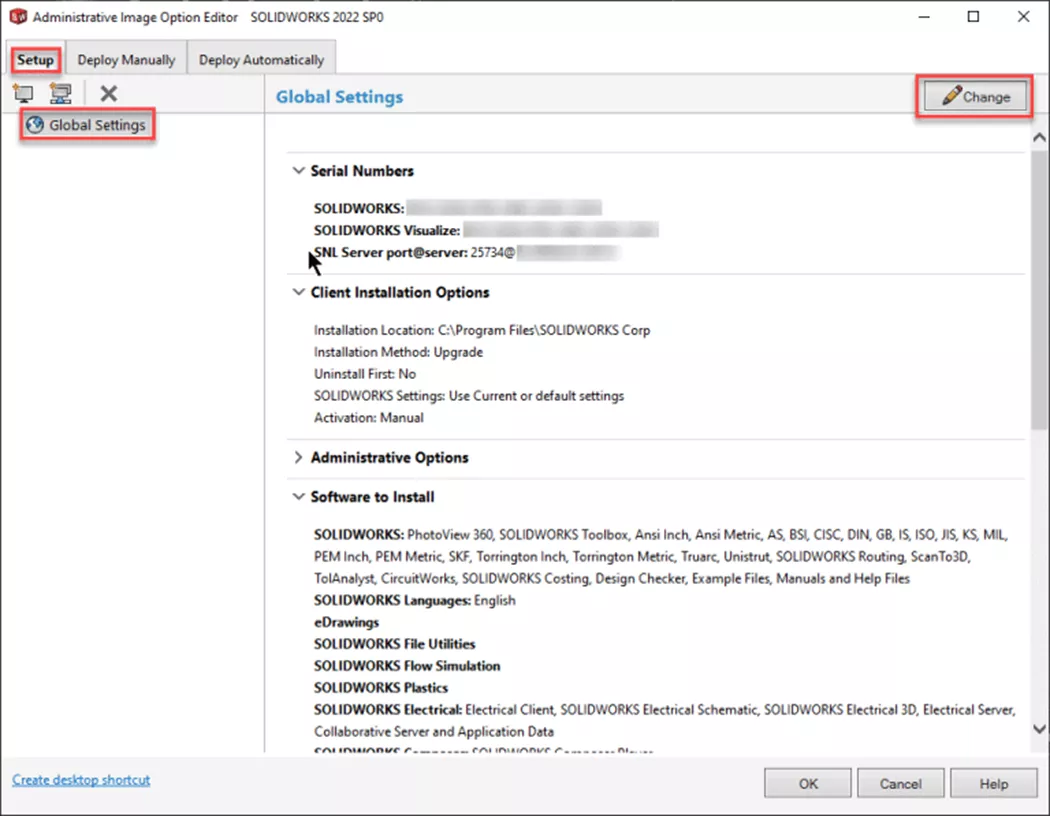
Task: Click the Help button
Action: (x=994, y=783)
